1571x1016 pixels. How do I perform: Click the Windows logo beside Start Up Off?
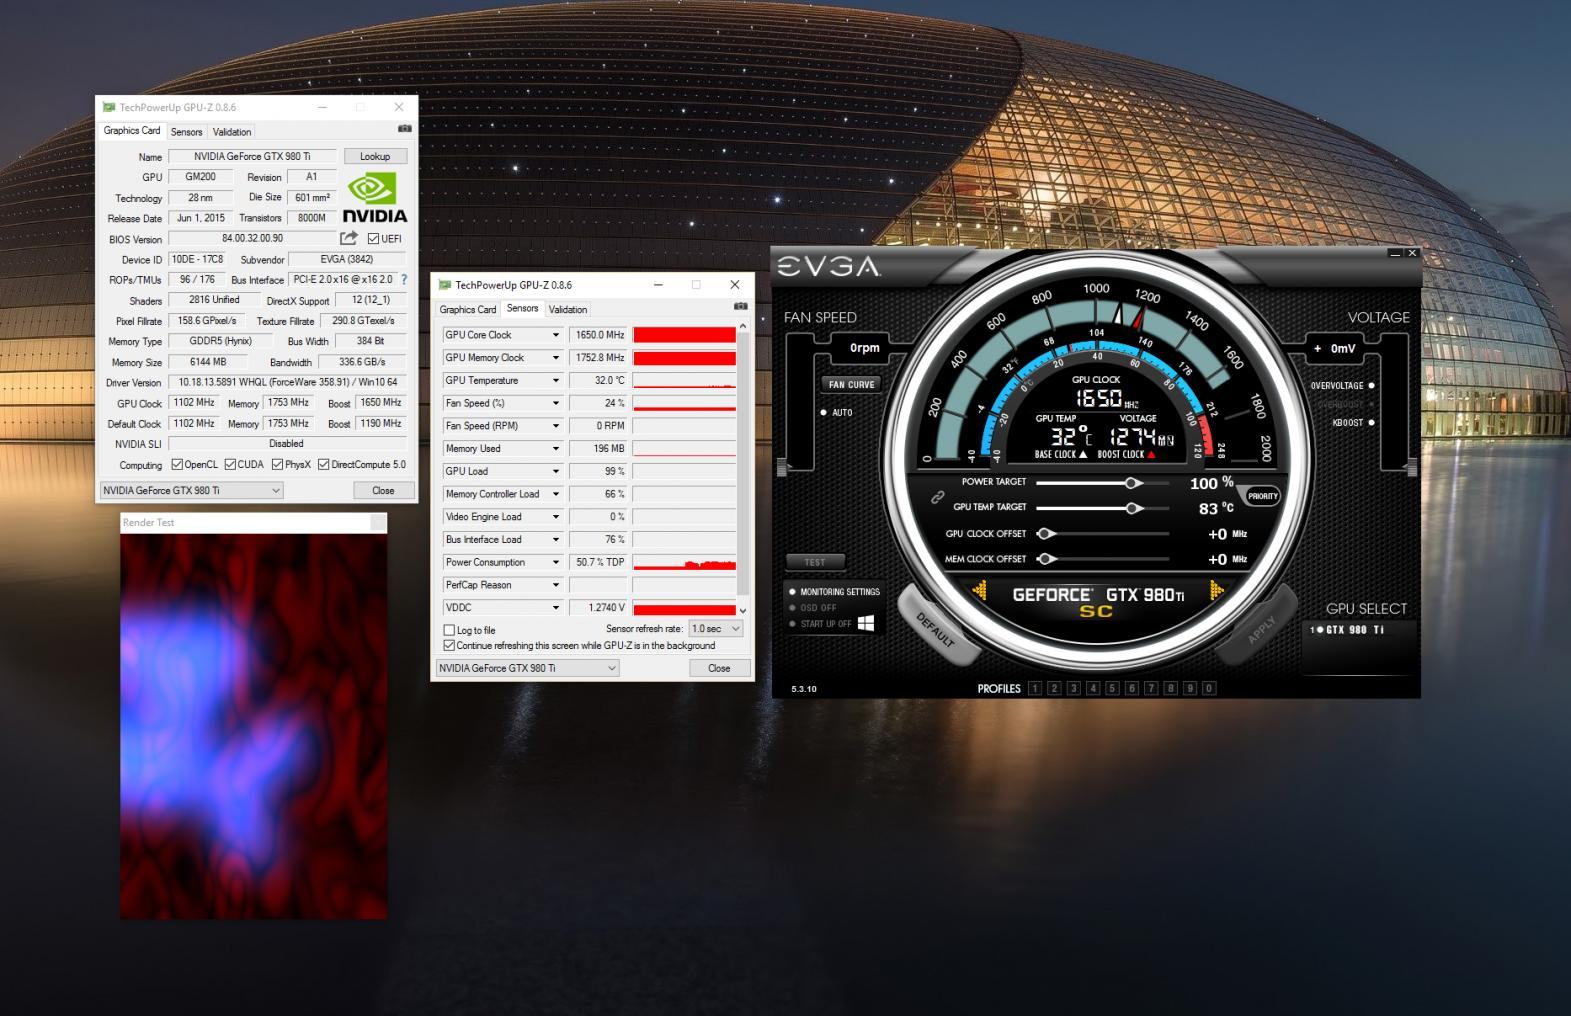(x=866, y=623)
